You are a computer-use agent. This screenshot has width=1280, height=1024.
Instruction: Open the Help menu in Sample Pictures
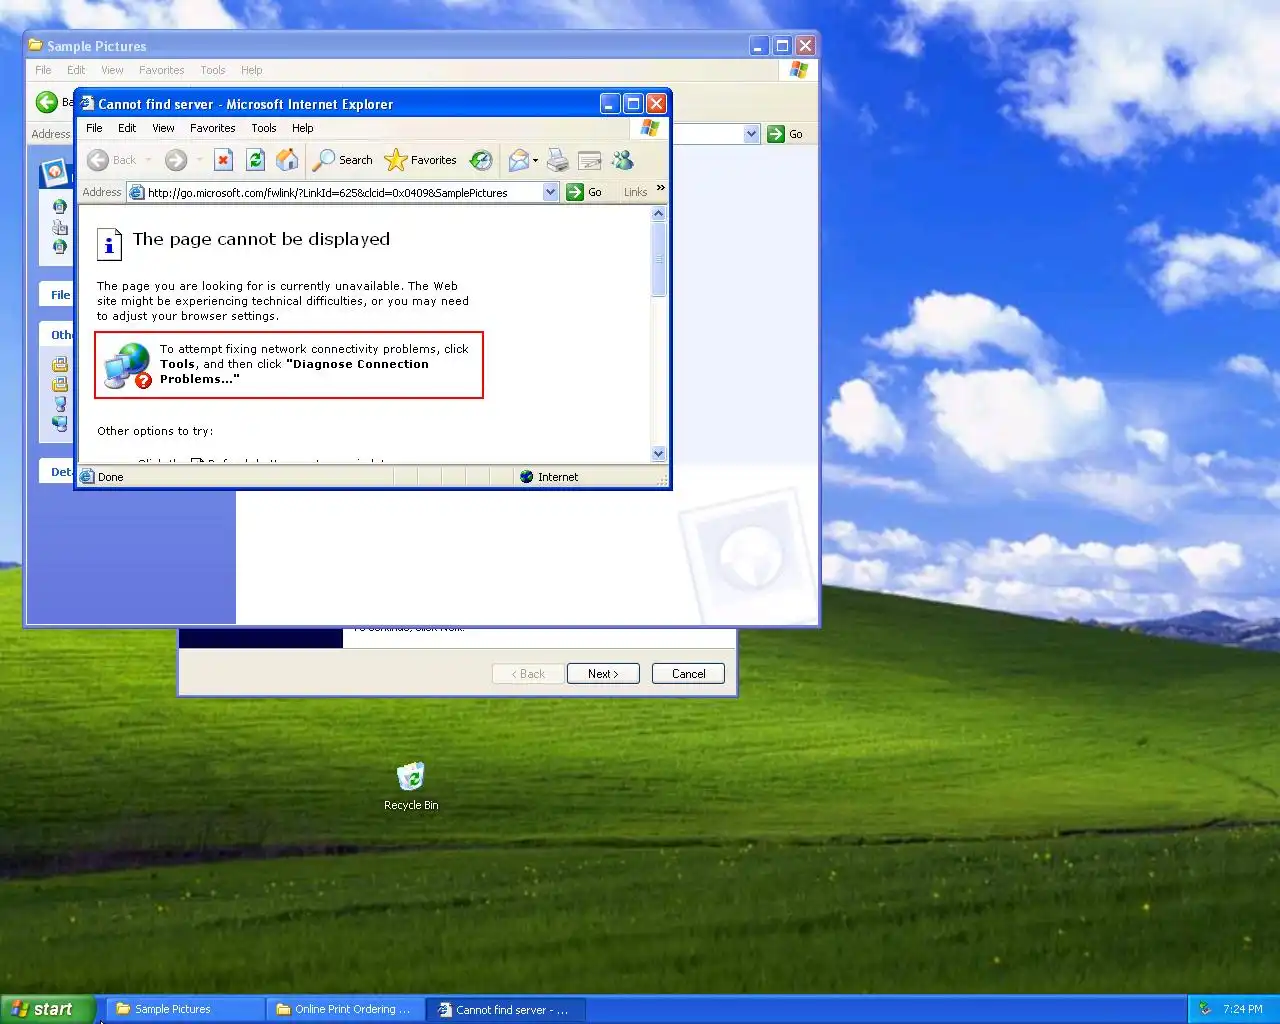(251, 70)
